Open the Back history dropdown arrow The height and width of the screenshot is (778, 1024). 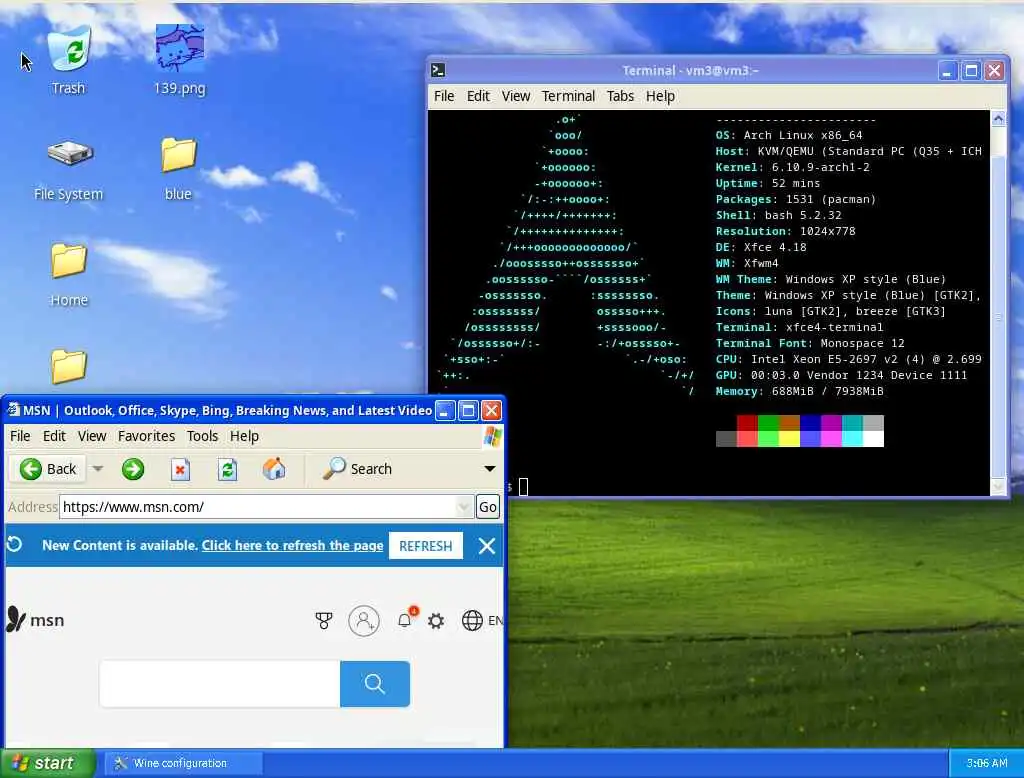[x=98, y=468]
